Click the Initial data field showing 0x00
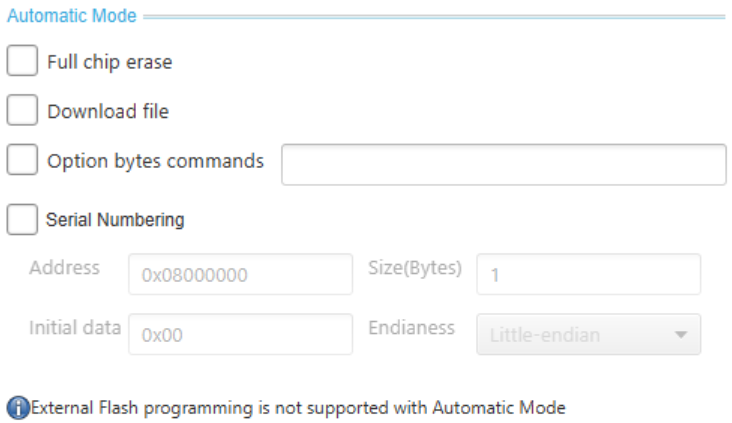This screenshot has width=732, height=423. pyautogui.click(x=240, y=334)
